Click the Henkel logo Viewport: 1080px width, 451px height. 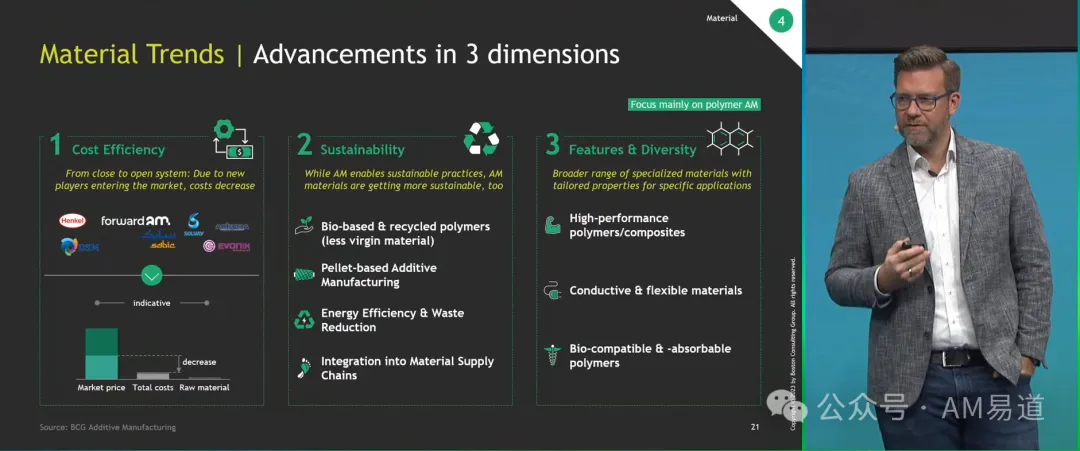(72, 220)
